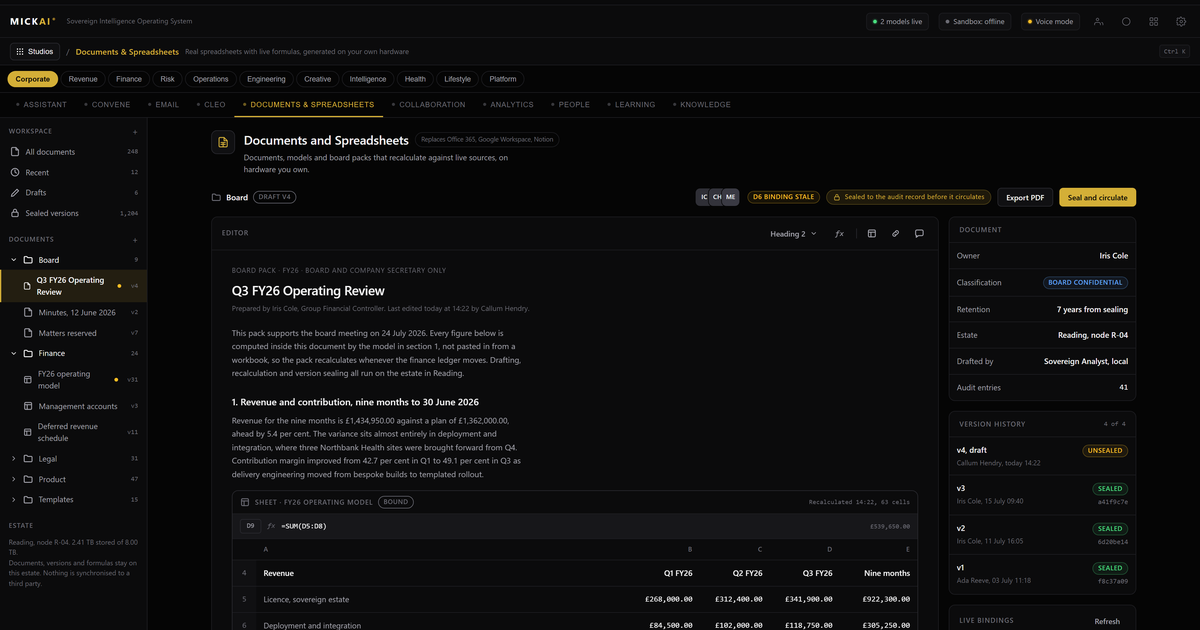
Task: Click the ME collaborator avatar
Action: 731,197
